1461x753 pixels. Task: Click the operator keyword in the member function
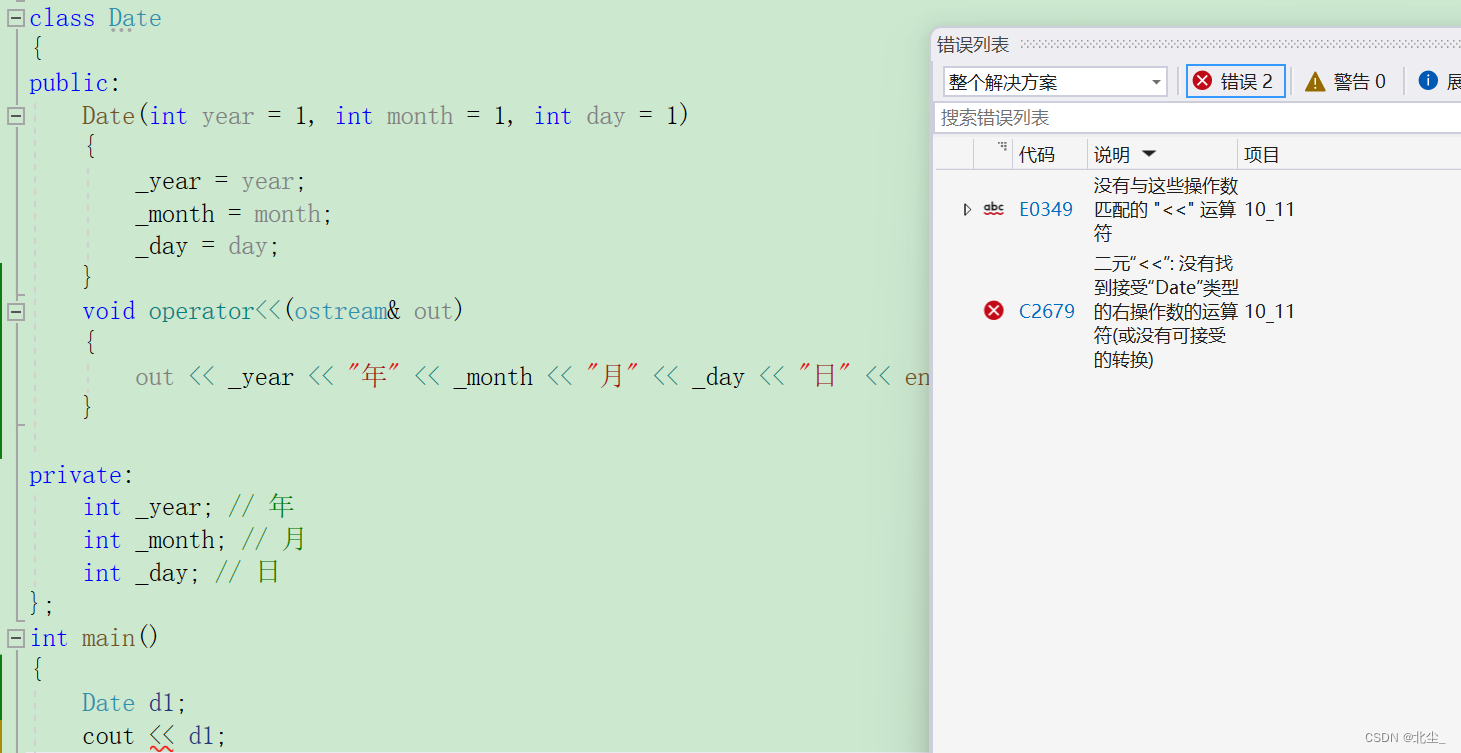pyautogui.click(x=201, y=311)
